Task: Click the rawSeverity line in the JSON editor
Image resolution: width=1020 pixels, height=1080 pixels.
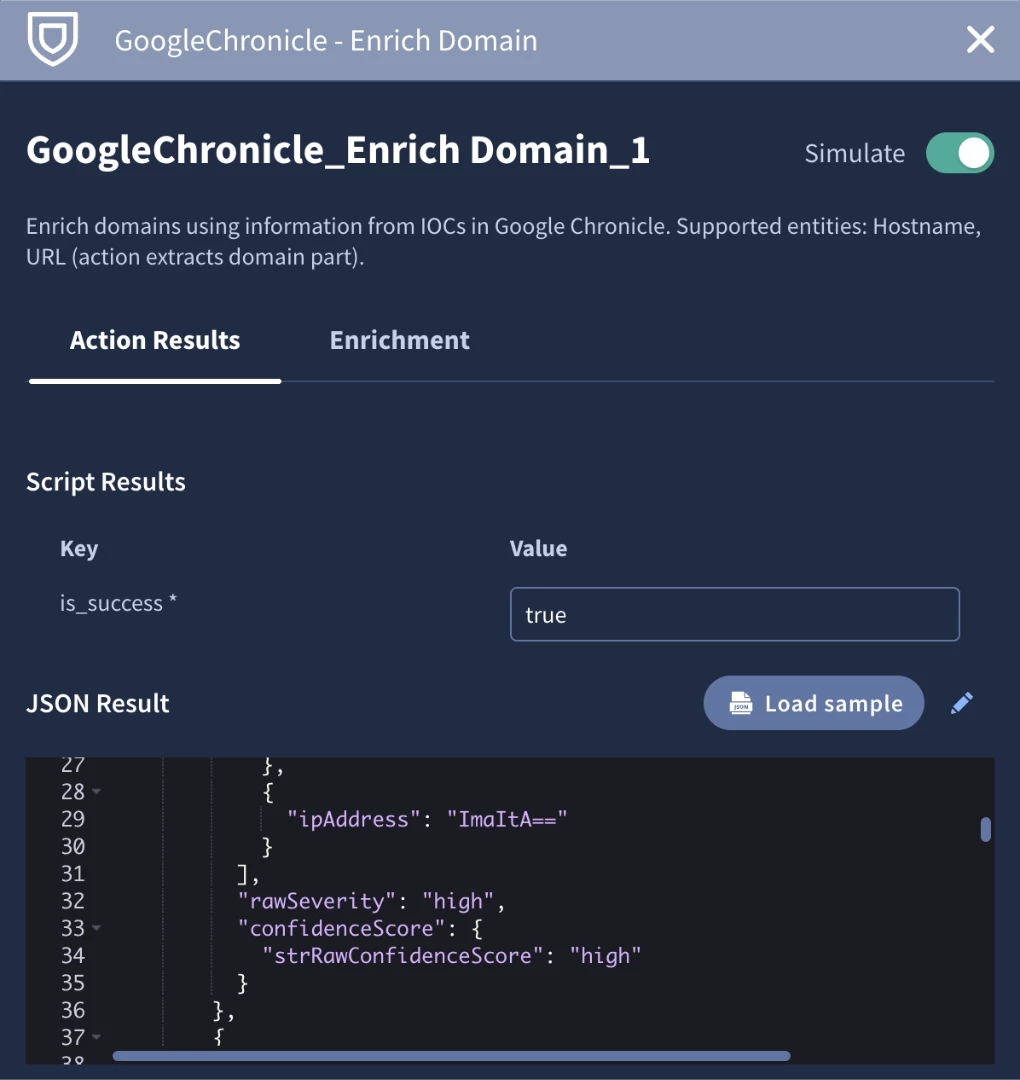Action: pyautogui.click(x=370, y=901)
